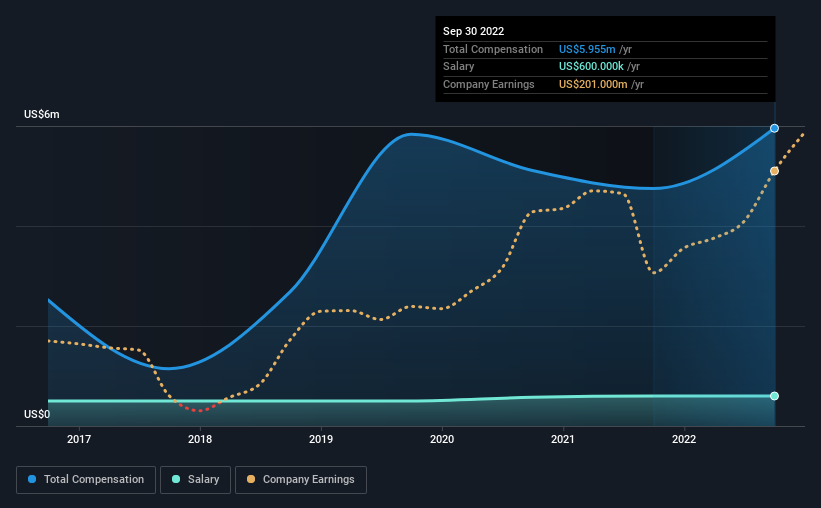
Task: Select the 2017 axis label
Action: (79, 439)
